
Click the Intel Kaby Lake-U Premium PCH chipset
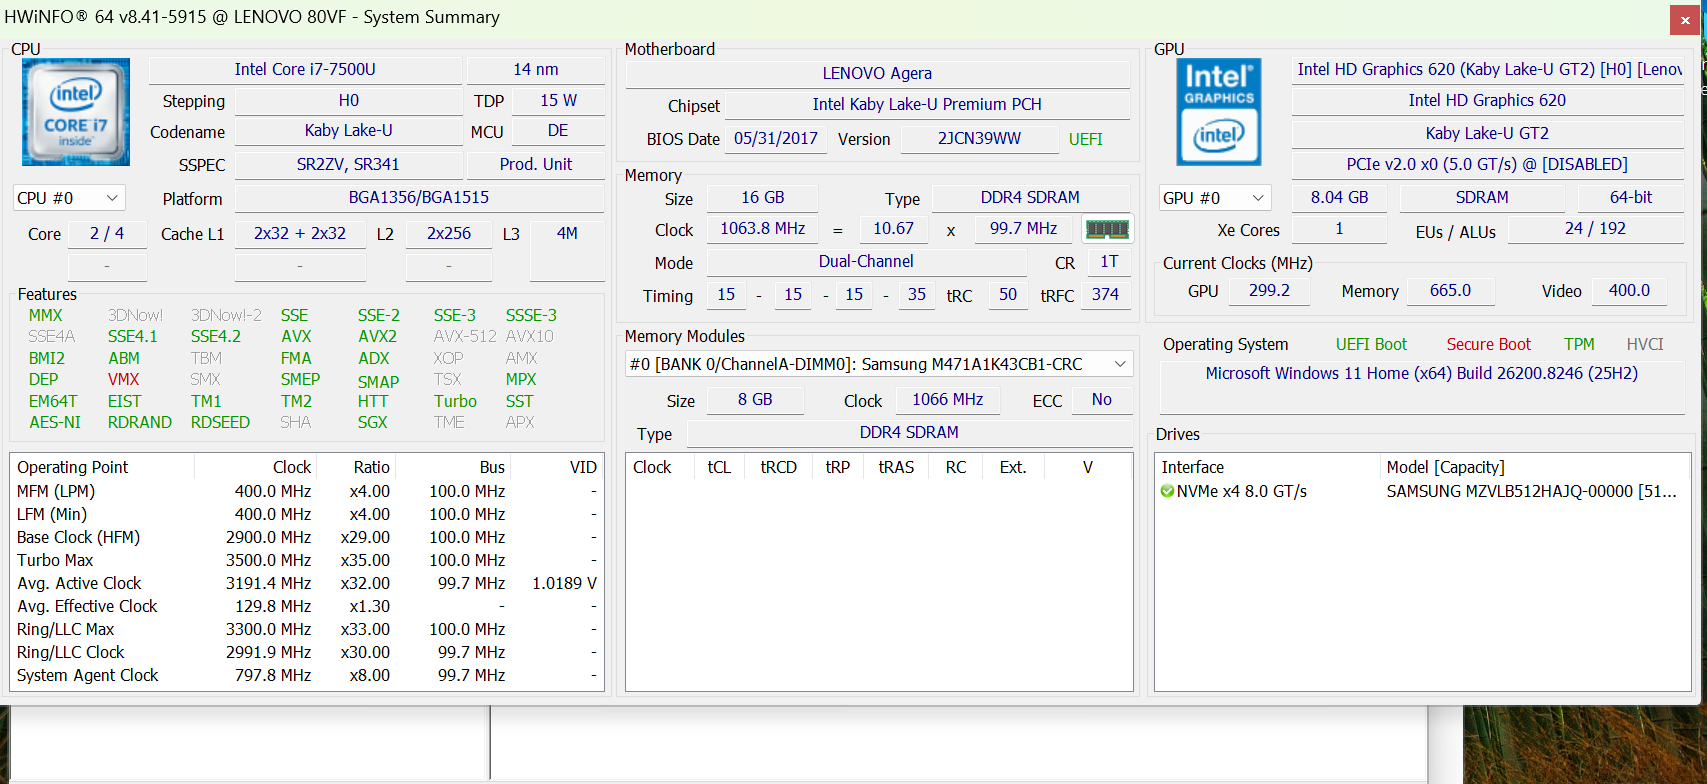[927, 104]
